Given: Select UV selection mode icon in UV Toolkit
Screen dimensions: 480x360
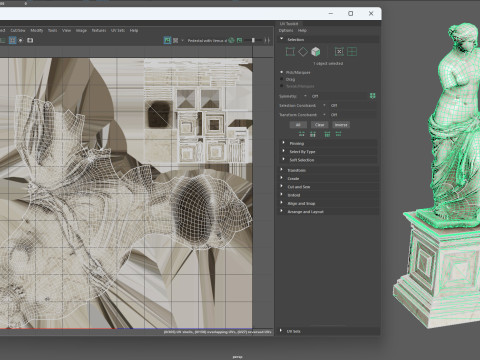Looking at the screenshot, I should [x=290, y=52].
